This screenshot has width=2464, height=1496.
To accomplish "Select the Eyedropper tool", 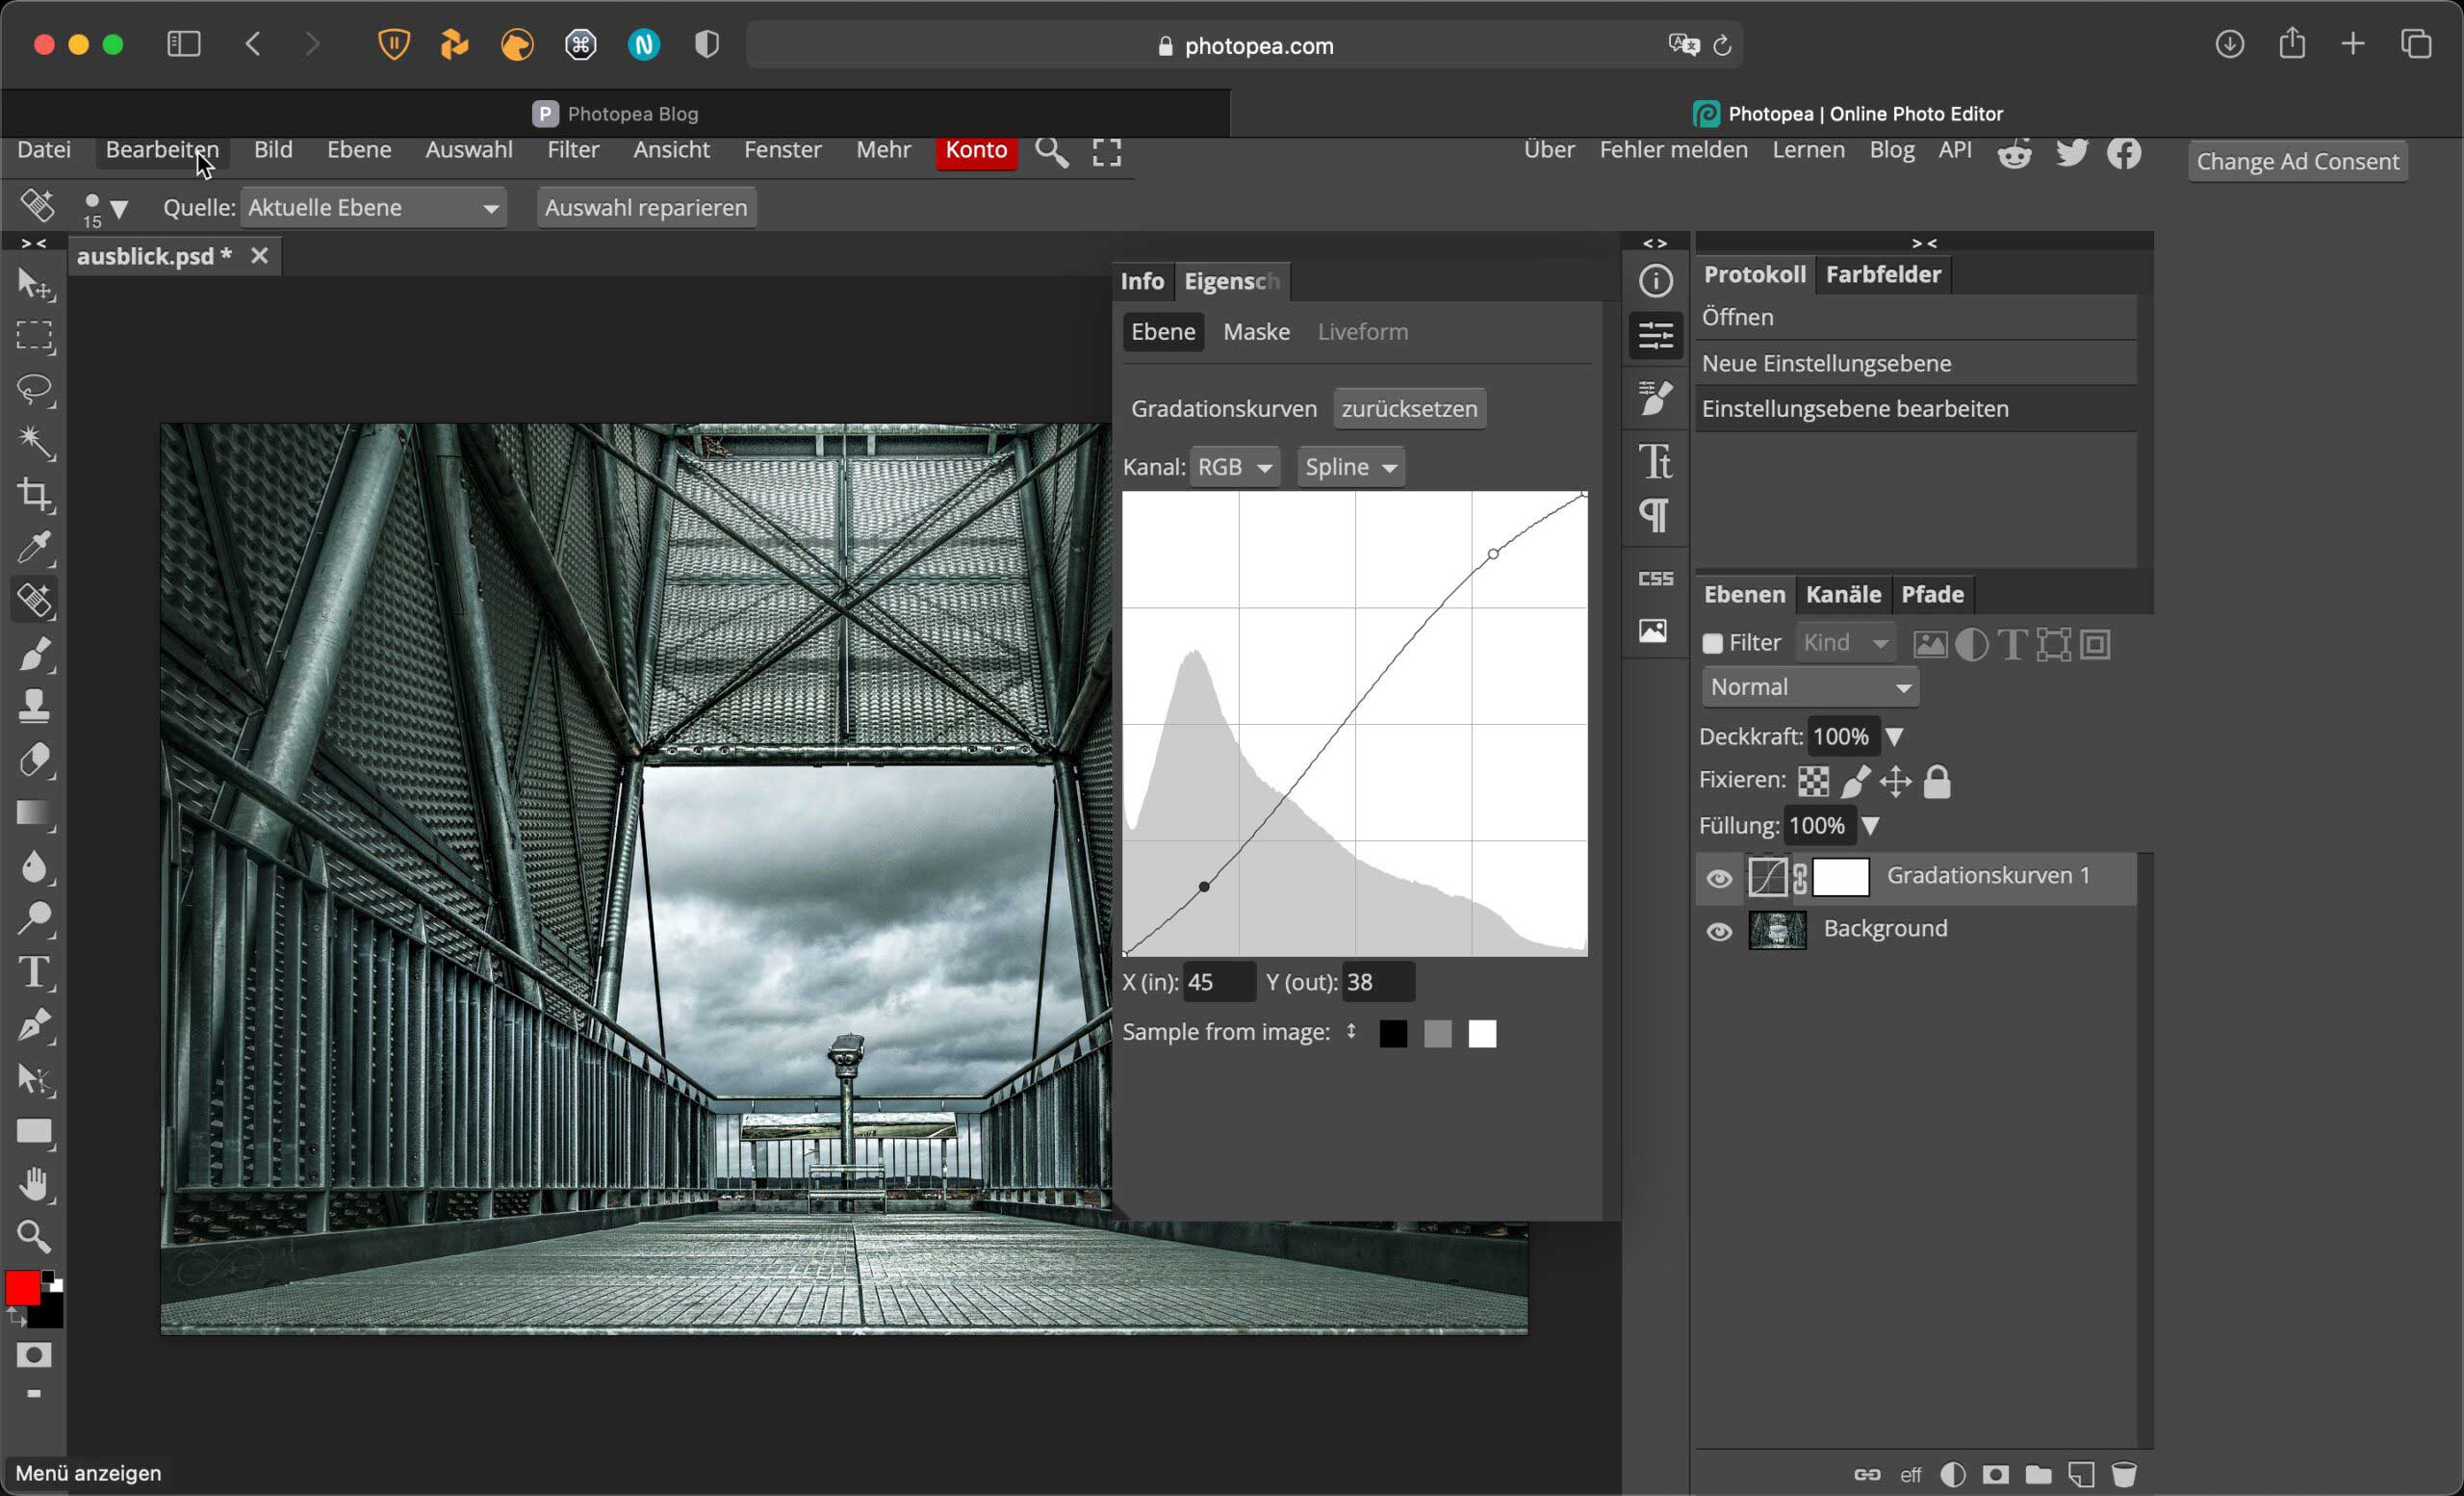I will [x=35, y=547].
